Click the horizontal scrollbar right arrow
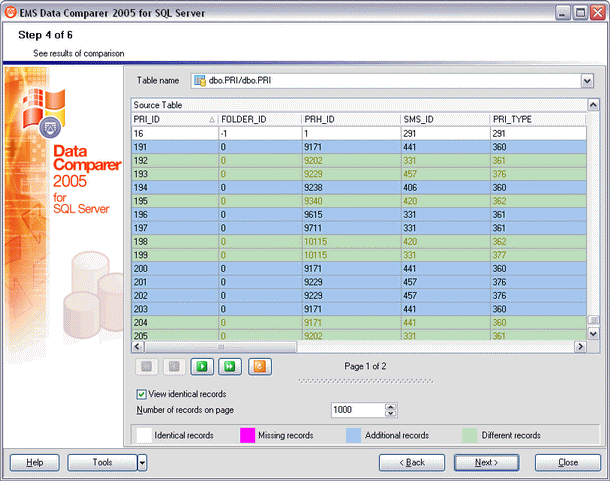The width and height of the screenshot is (610, 481). click(x=580, y=346)
